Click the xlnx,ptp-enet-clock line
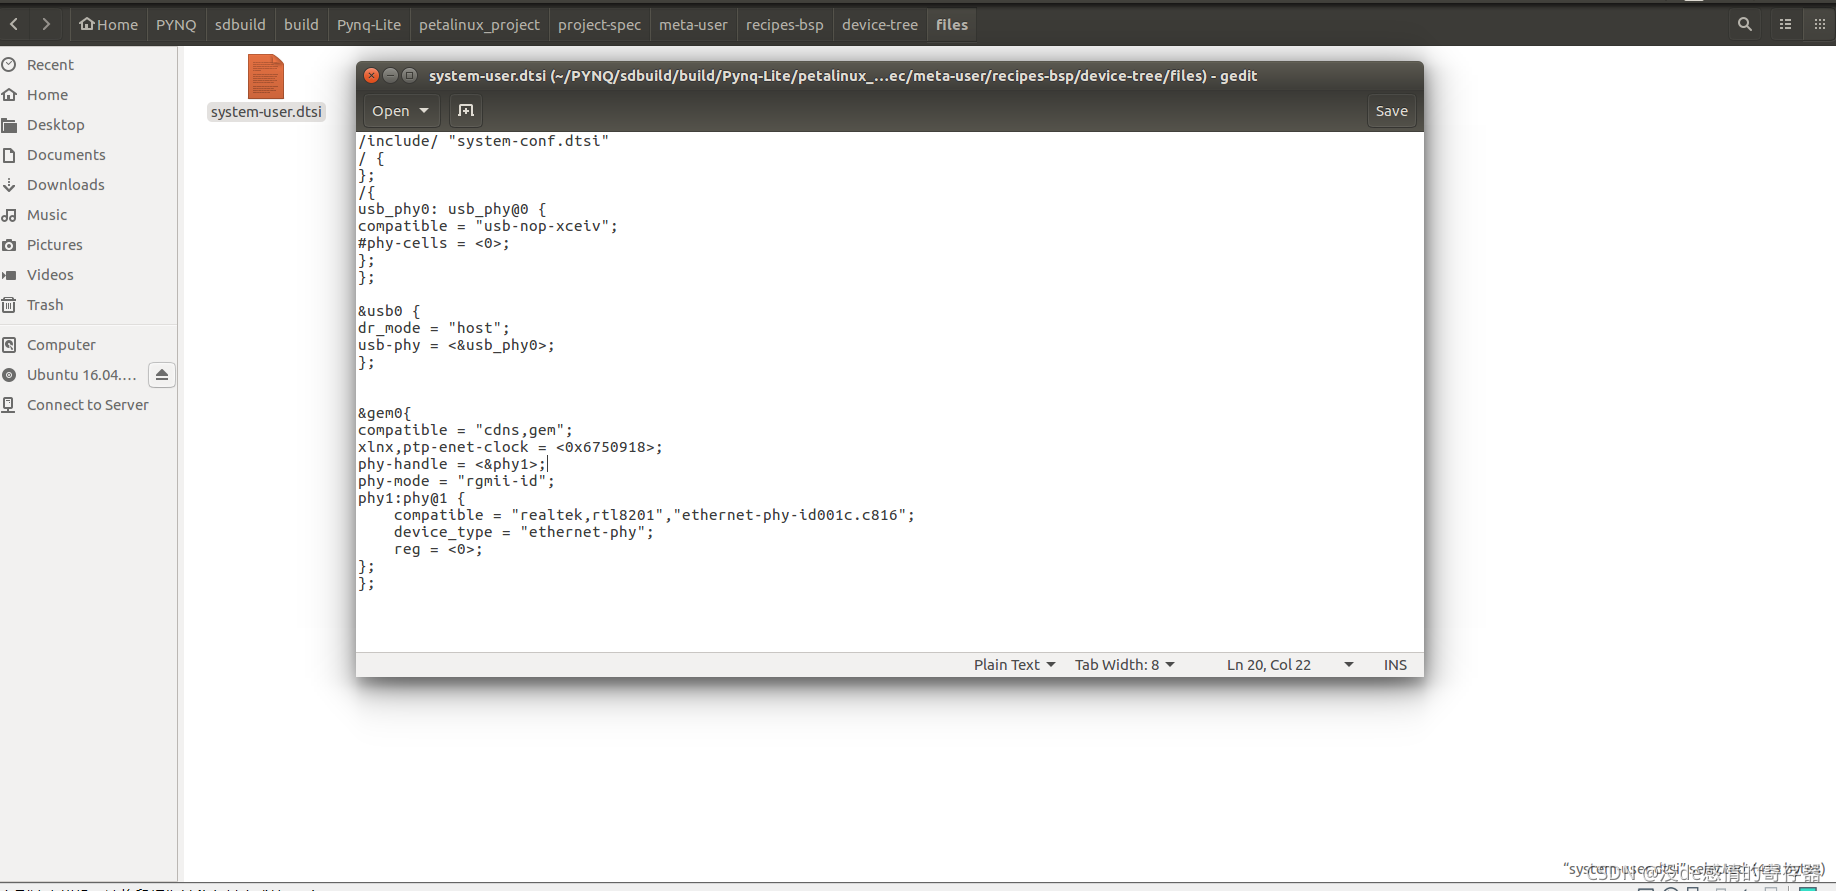 pos(510,447)
